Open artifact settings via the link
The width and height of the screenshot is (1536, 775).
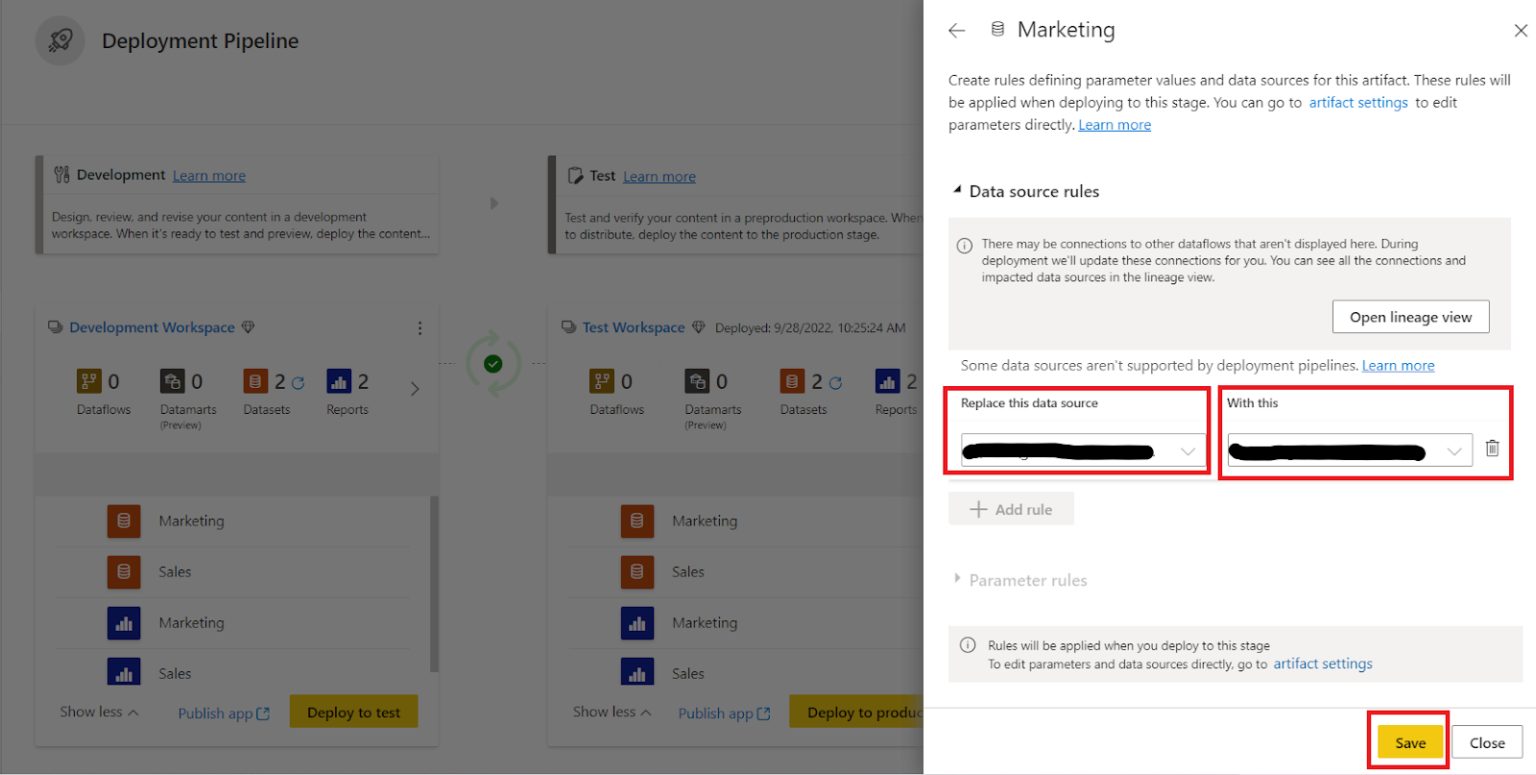click(1358, 102)
